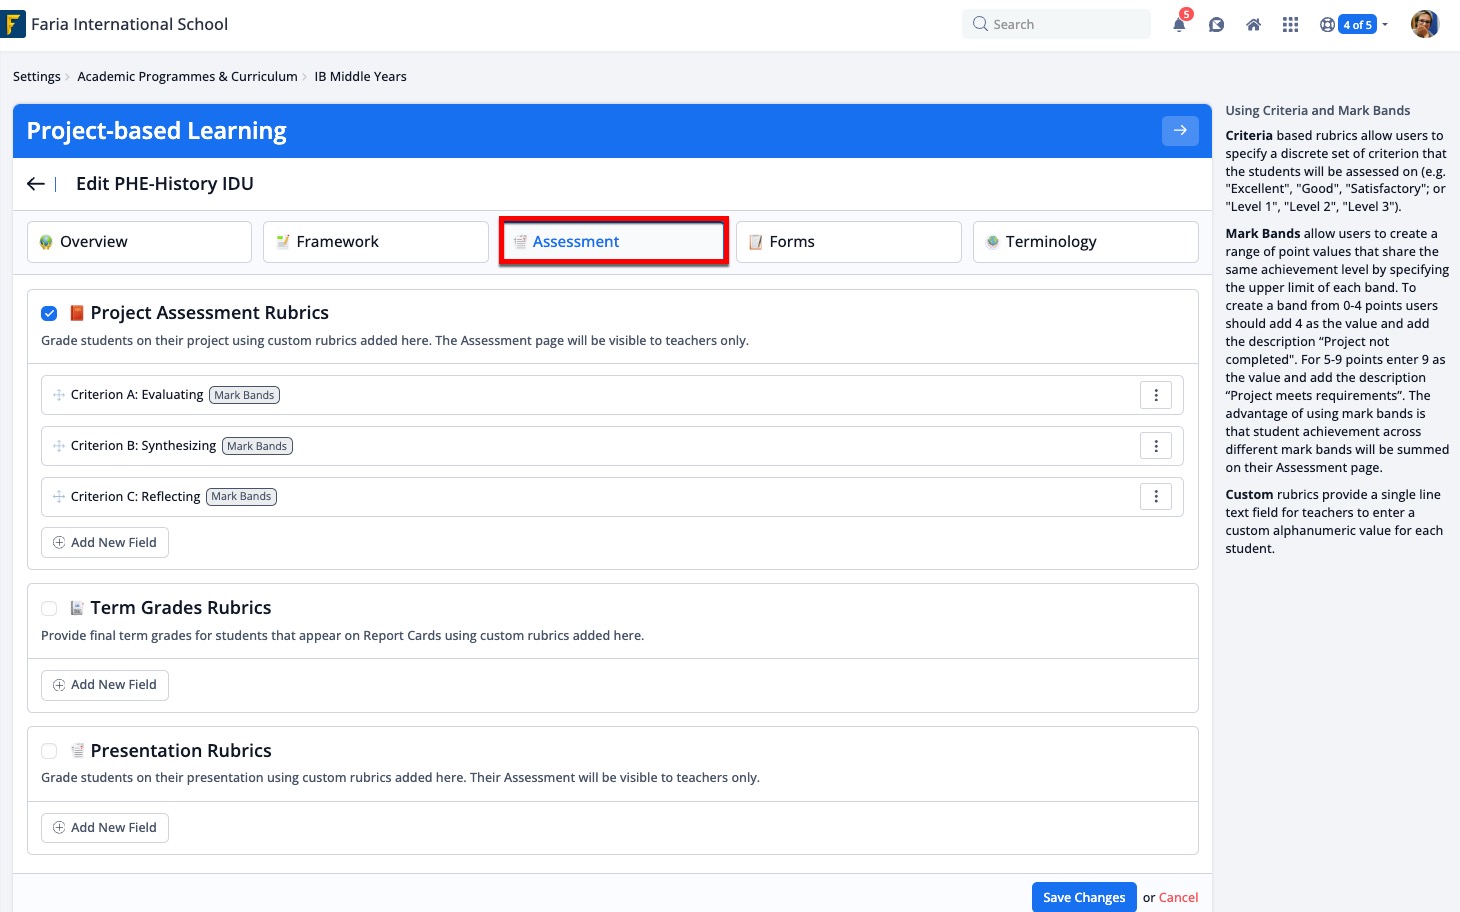Click the blue arrow button in Project-based Learning header
This screenshot has width=1460, height=912.
point(1180,130)
